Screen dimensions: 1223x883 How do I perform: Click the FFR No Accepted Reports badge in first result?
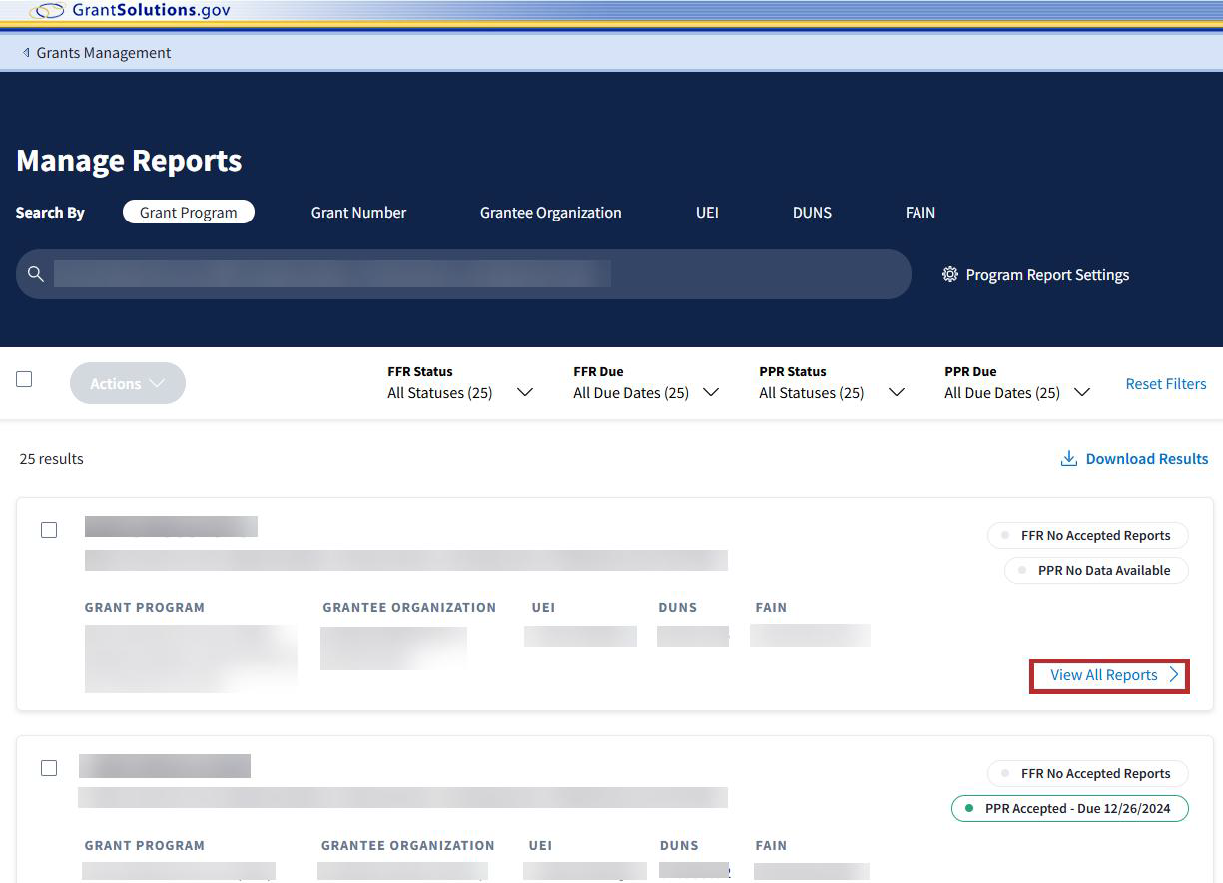coord(1087,536)
